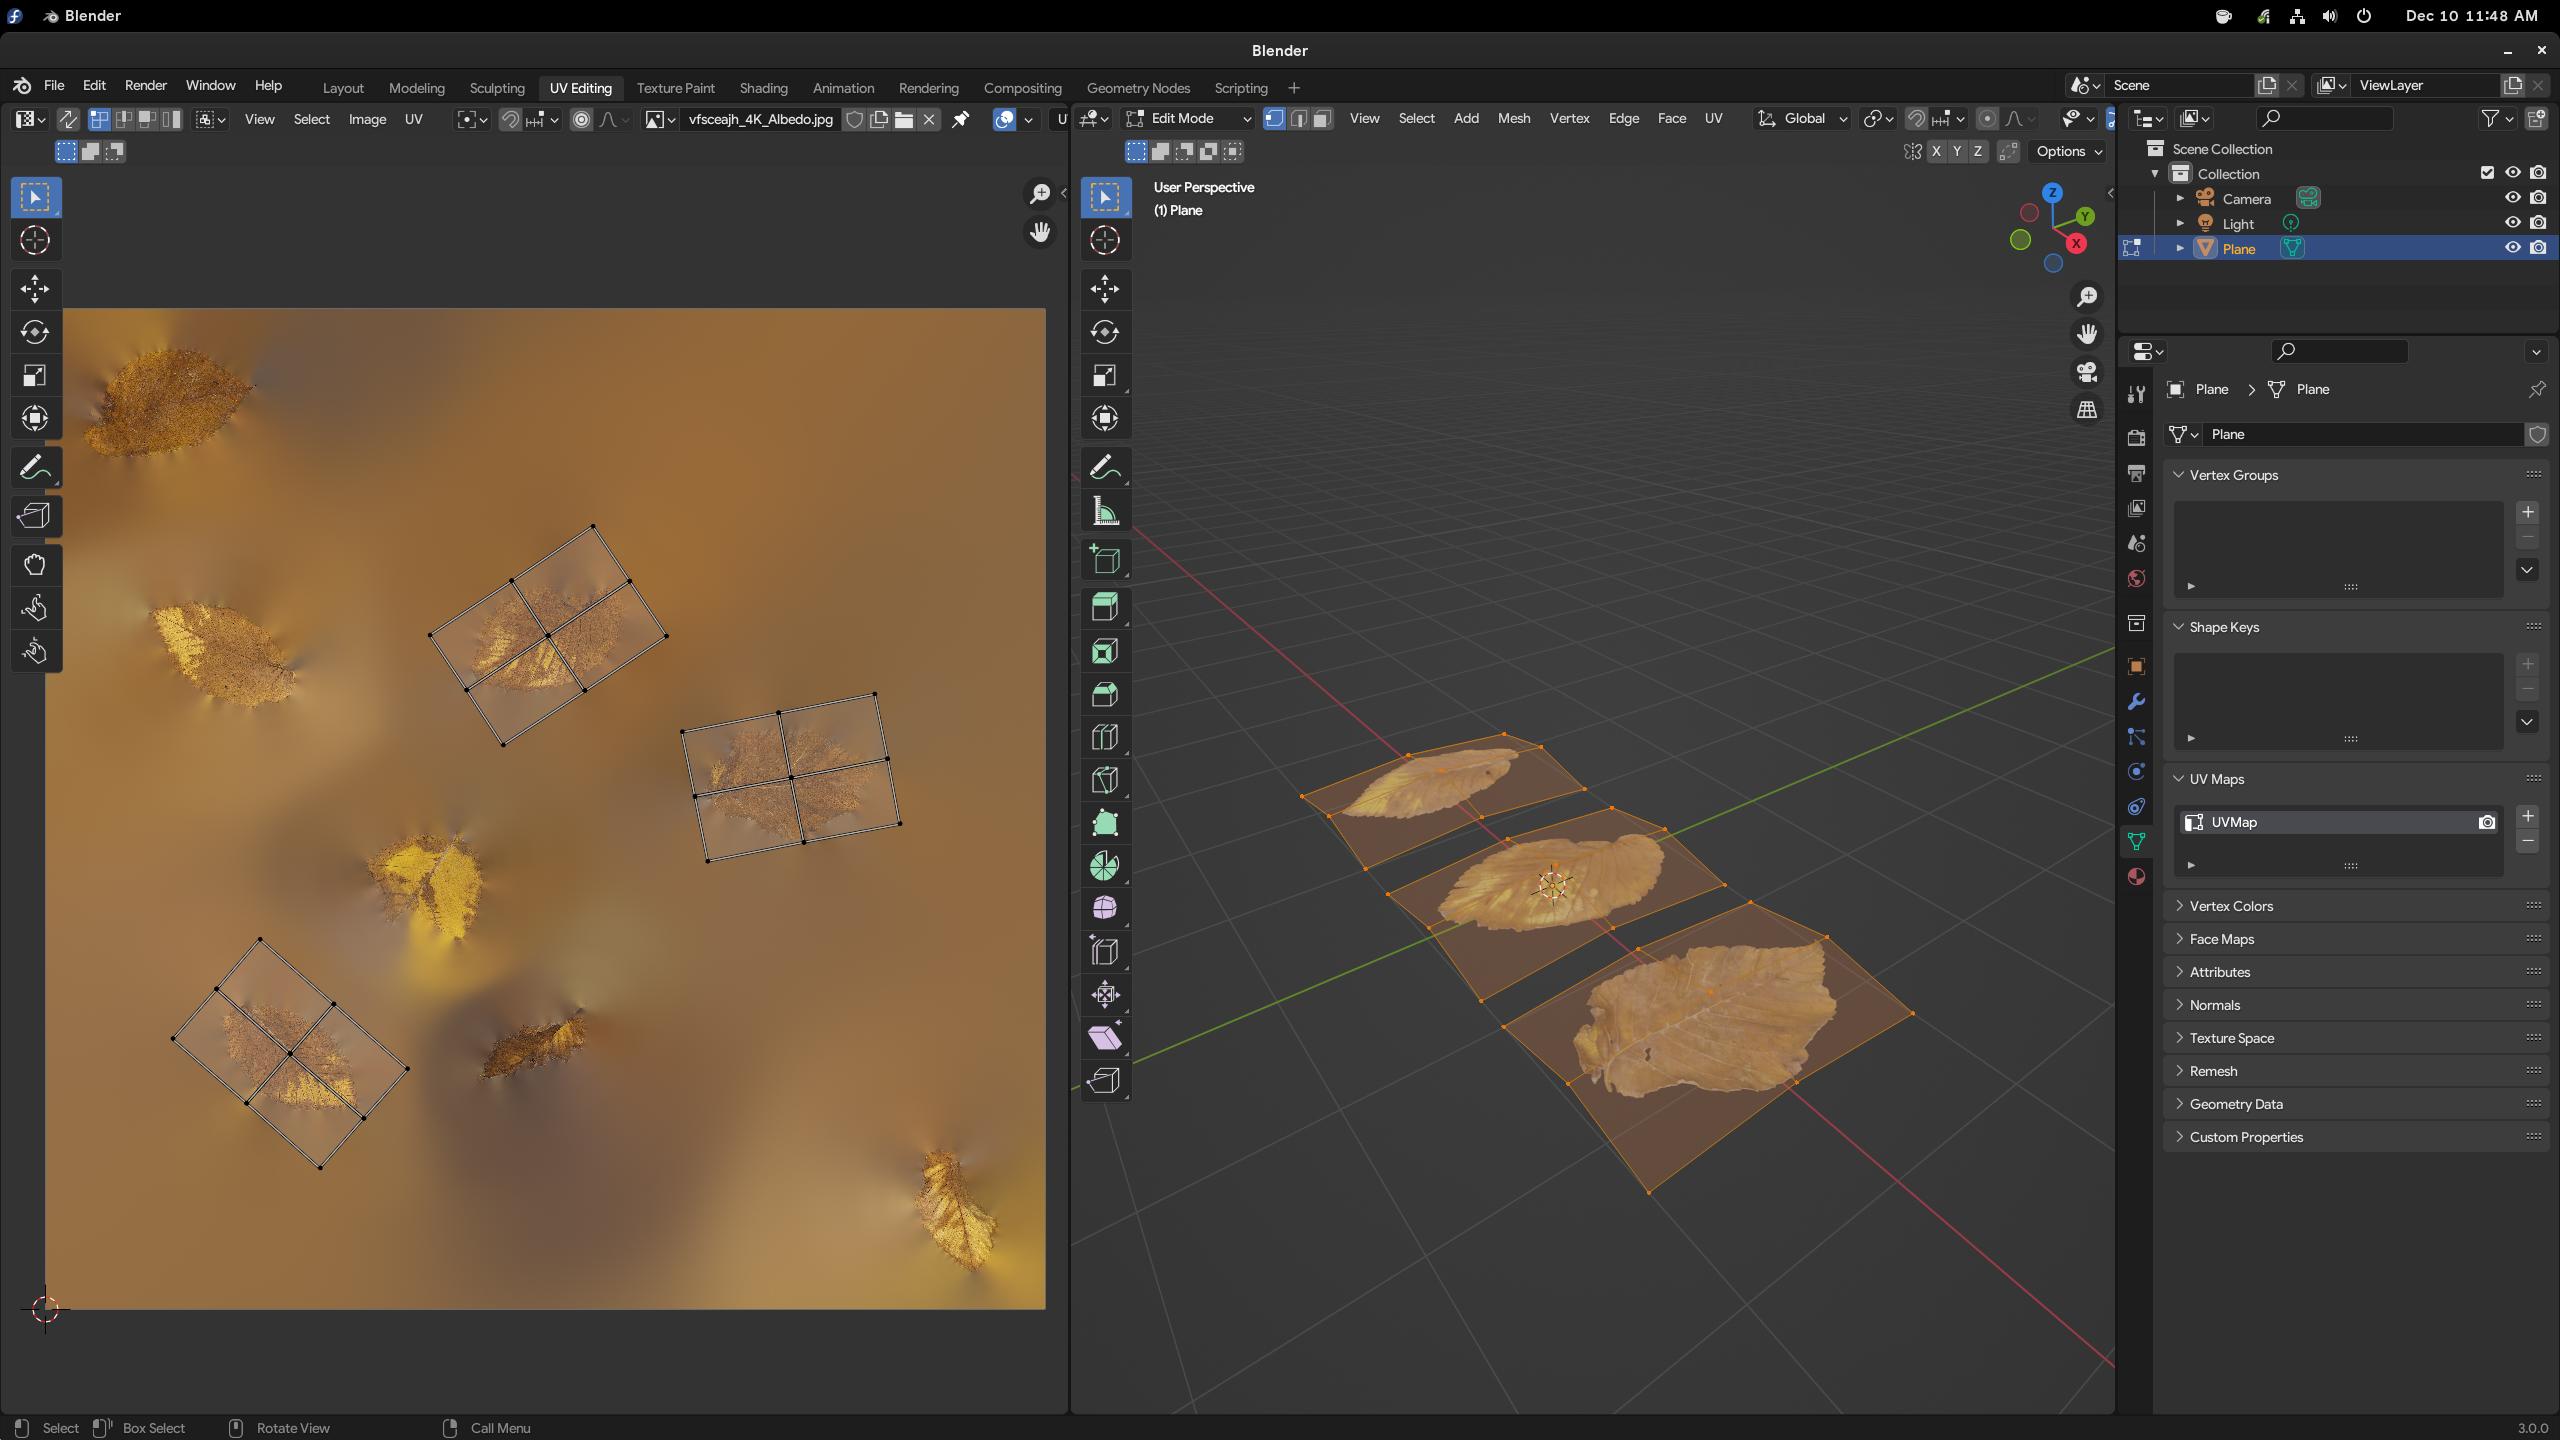The image size is (2560, 1440).
Task: Select the Extrude Region tool
Action: (1105, 608)
